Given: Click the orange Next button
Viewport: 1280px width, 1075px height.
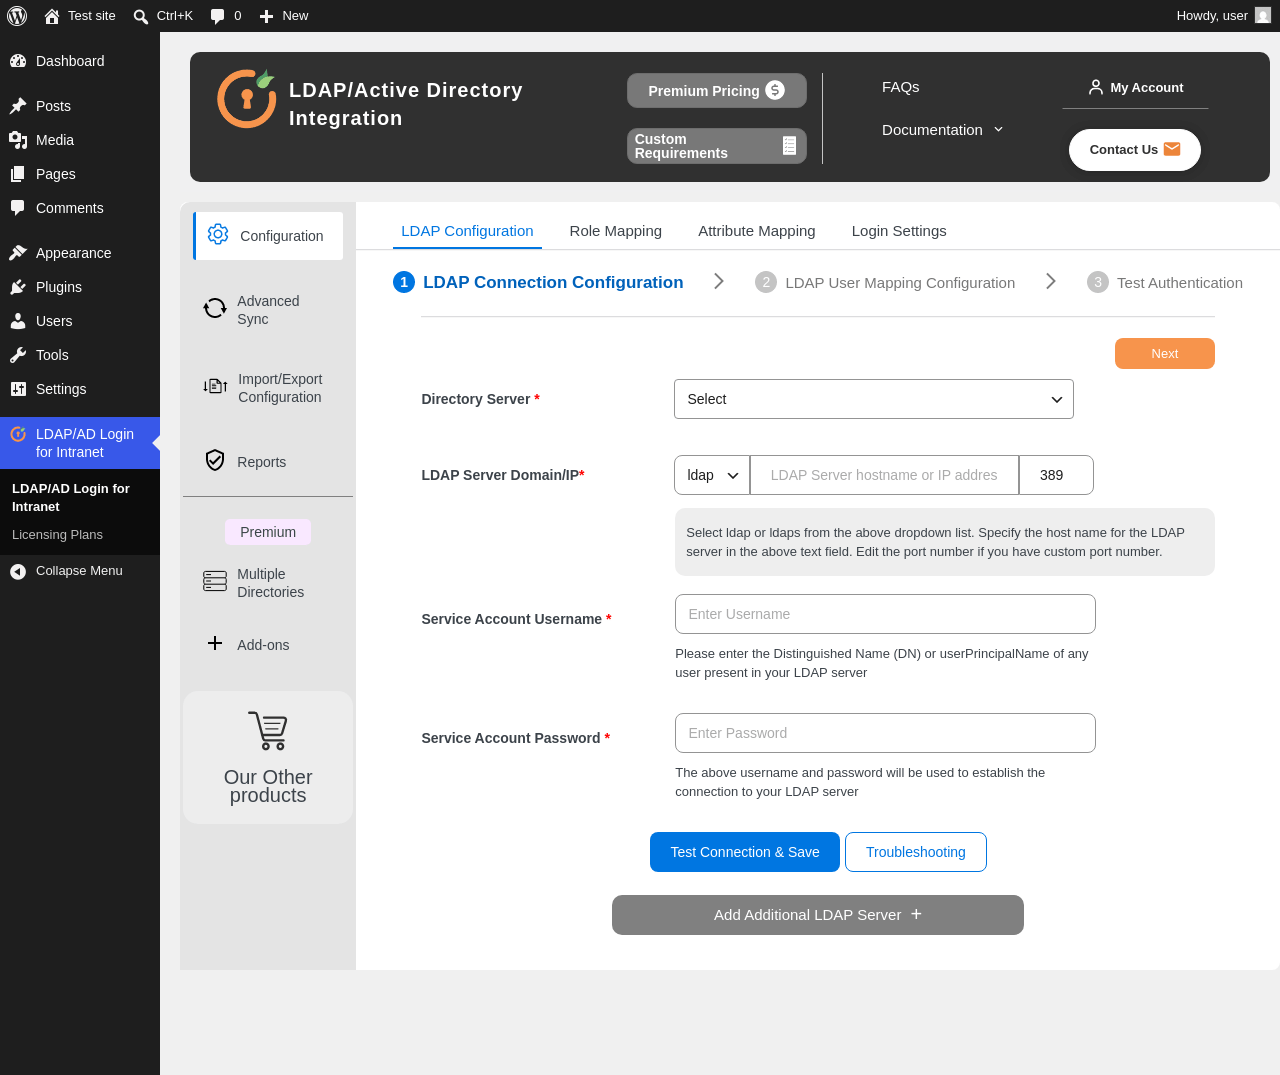Looking at the screenshot, I should coord(1165,353).
